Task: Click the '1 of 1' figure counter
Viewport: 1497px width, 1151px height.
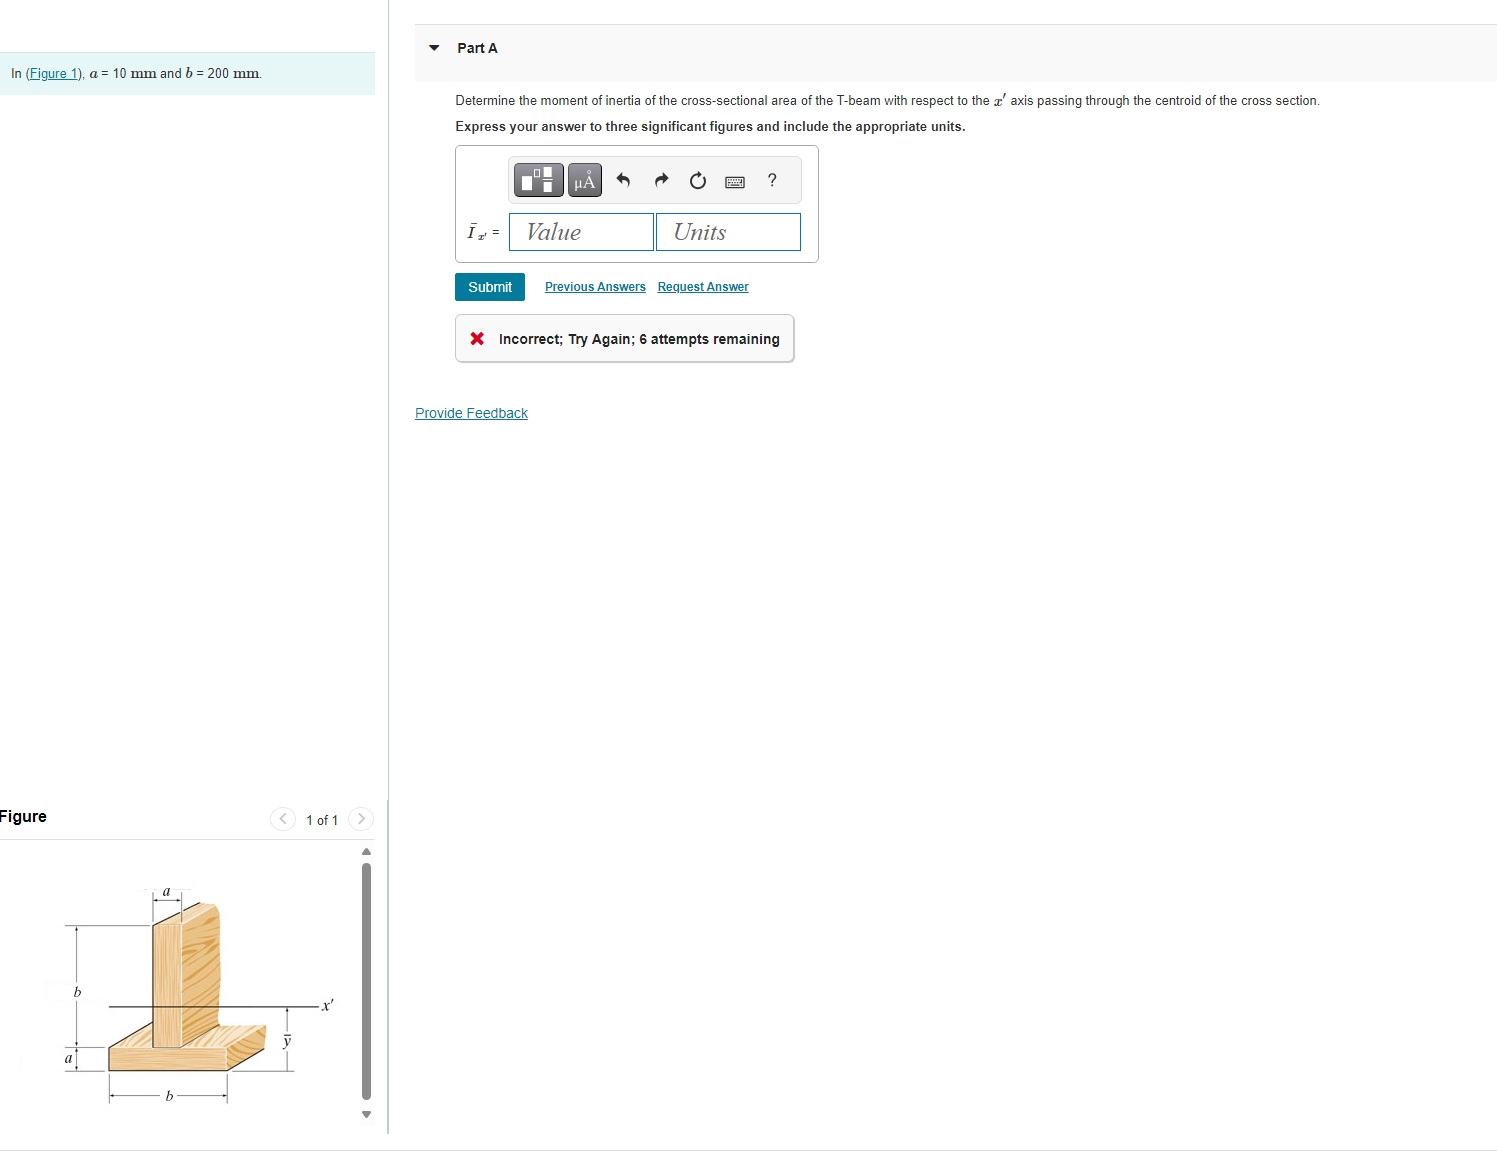Action: click(x=322, y=820)
